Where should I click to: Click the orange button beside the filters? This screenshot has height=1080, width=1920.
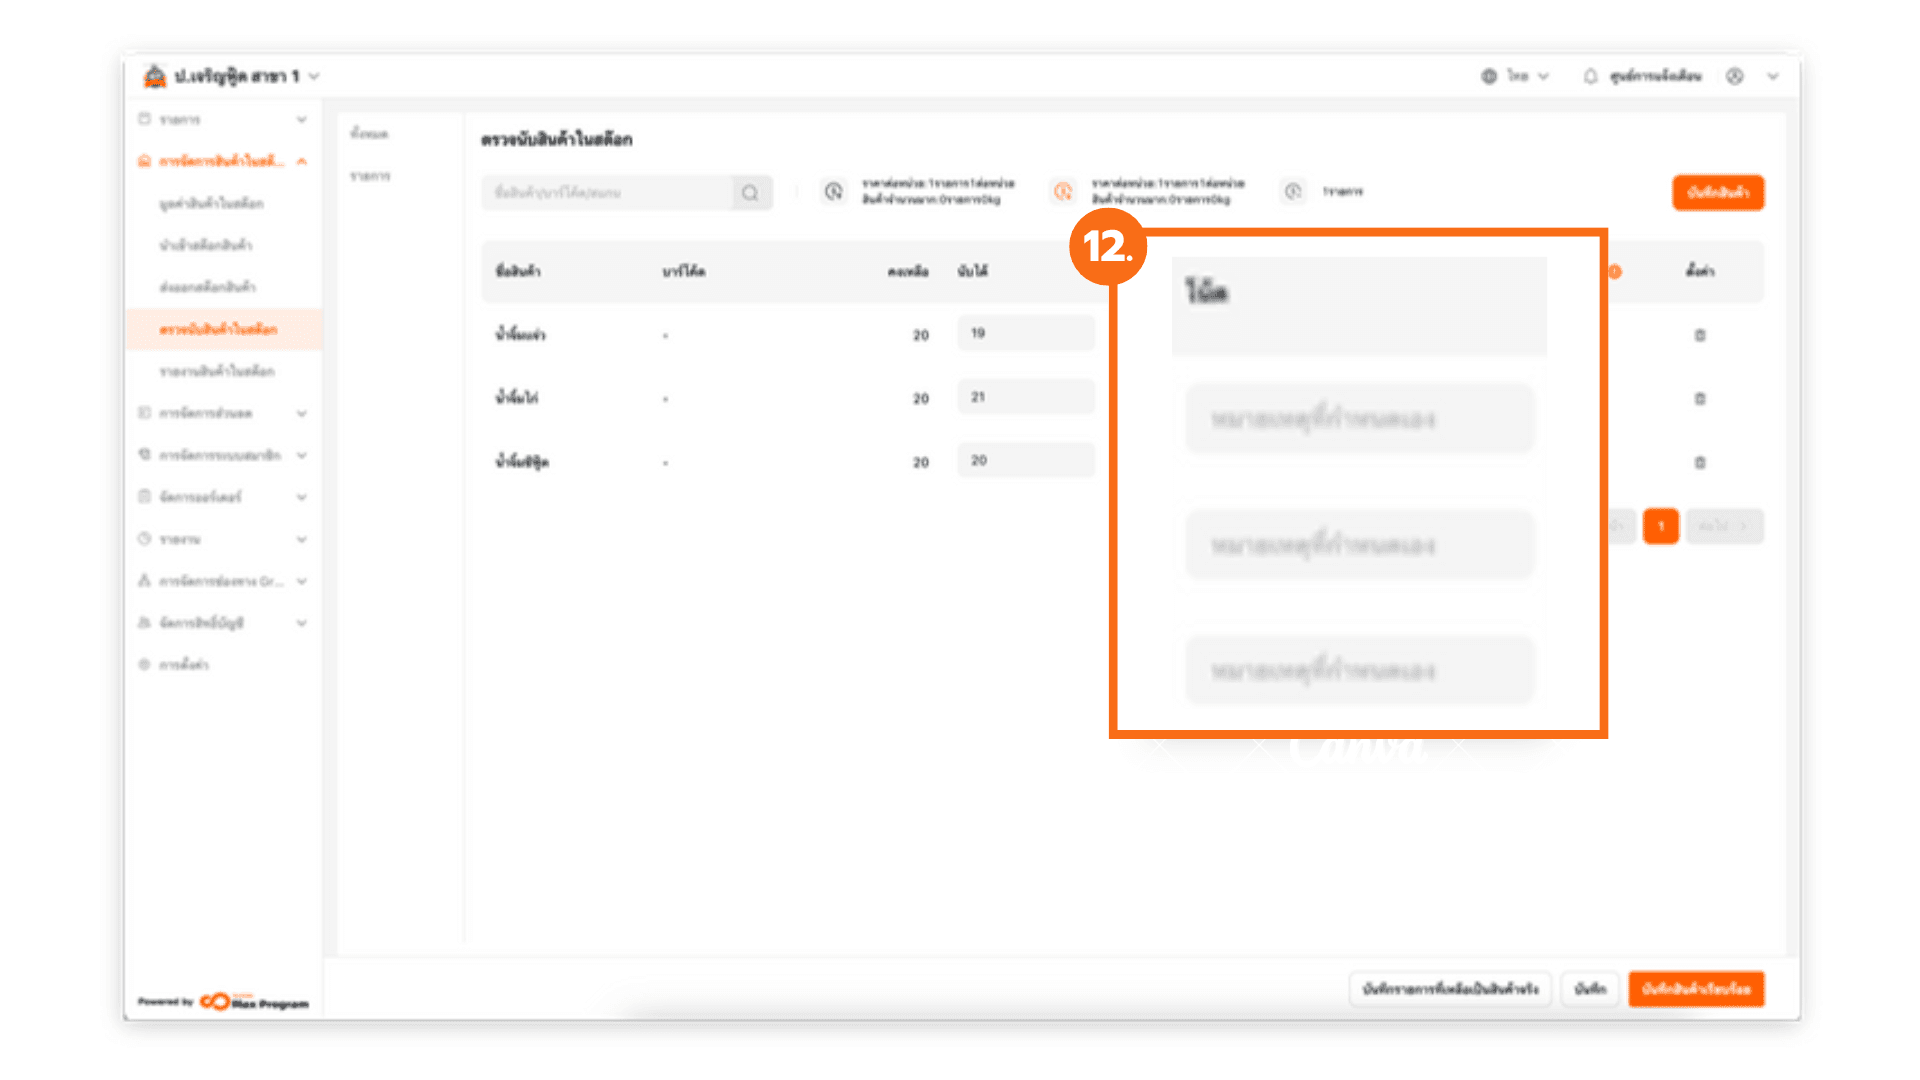pyautogui.click(x=1718, y=192)
